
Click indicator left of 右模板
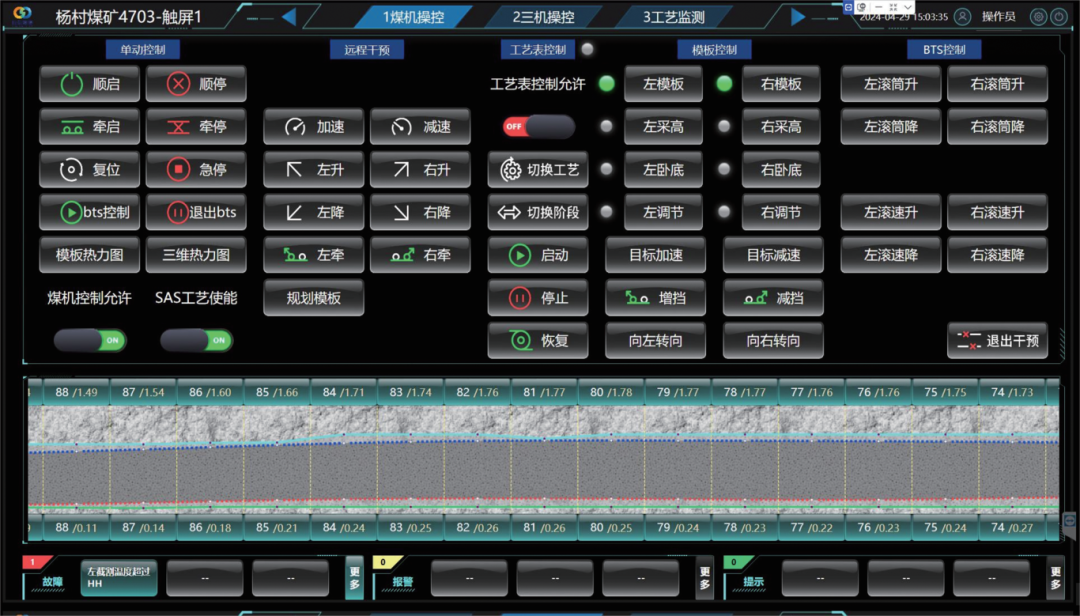pyautogui.click(x=724, y=84)
